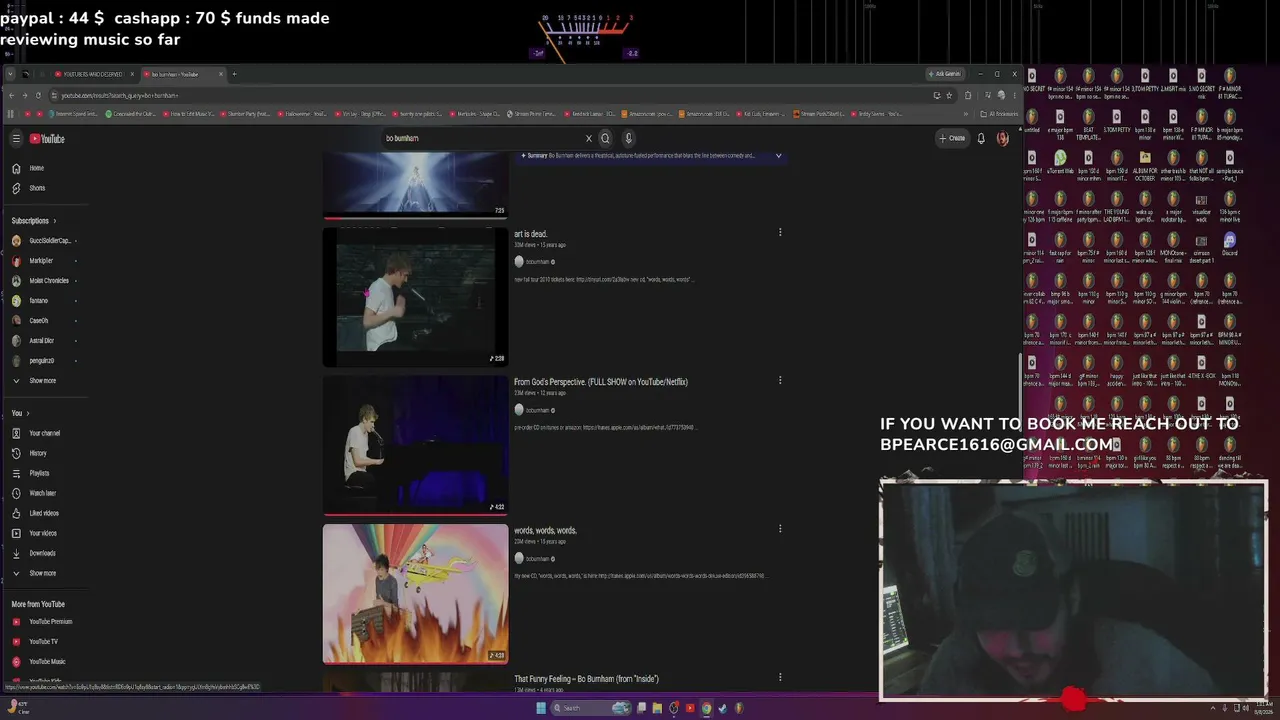Play the 'art is dead.' video thumbnail
This screenshot has width=1280, height=720.
click(415, 297)
